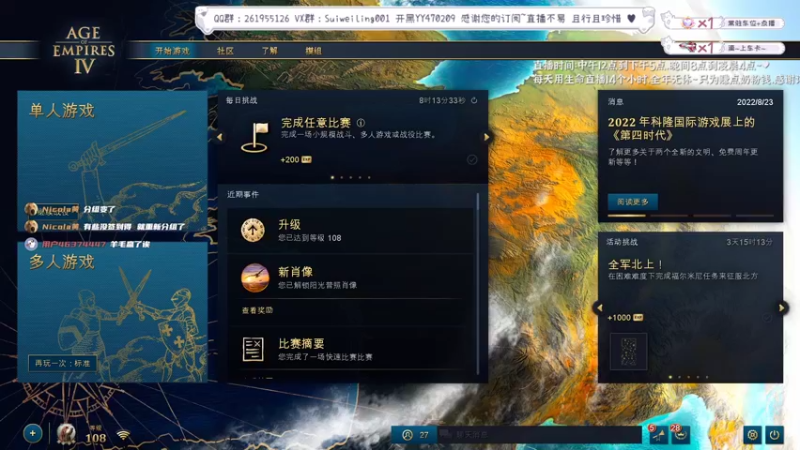Image resolution: width=800 pixels, height=450 pixels.
Task: Click the +200 XP reward label
Action: [x=296, y=160]
